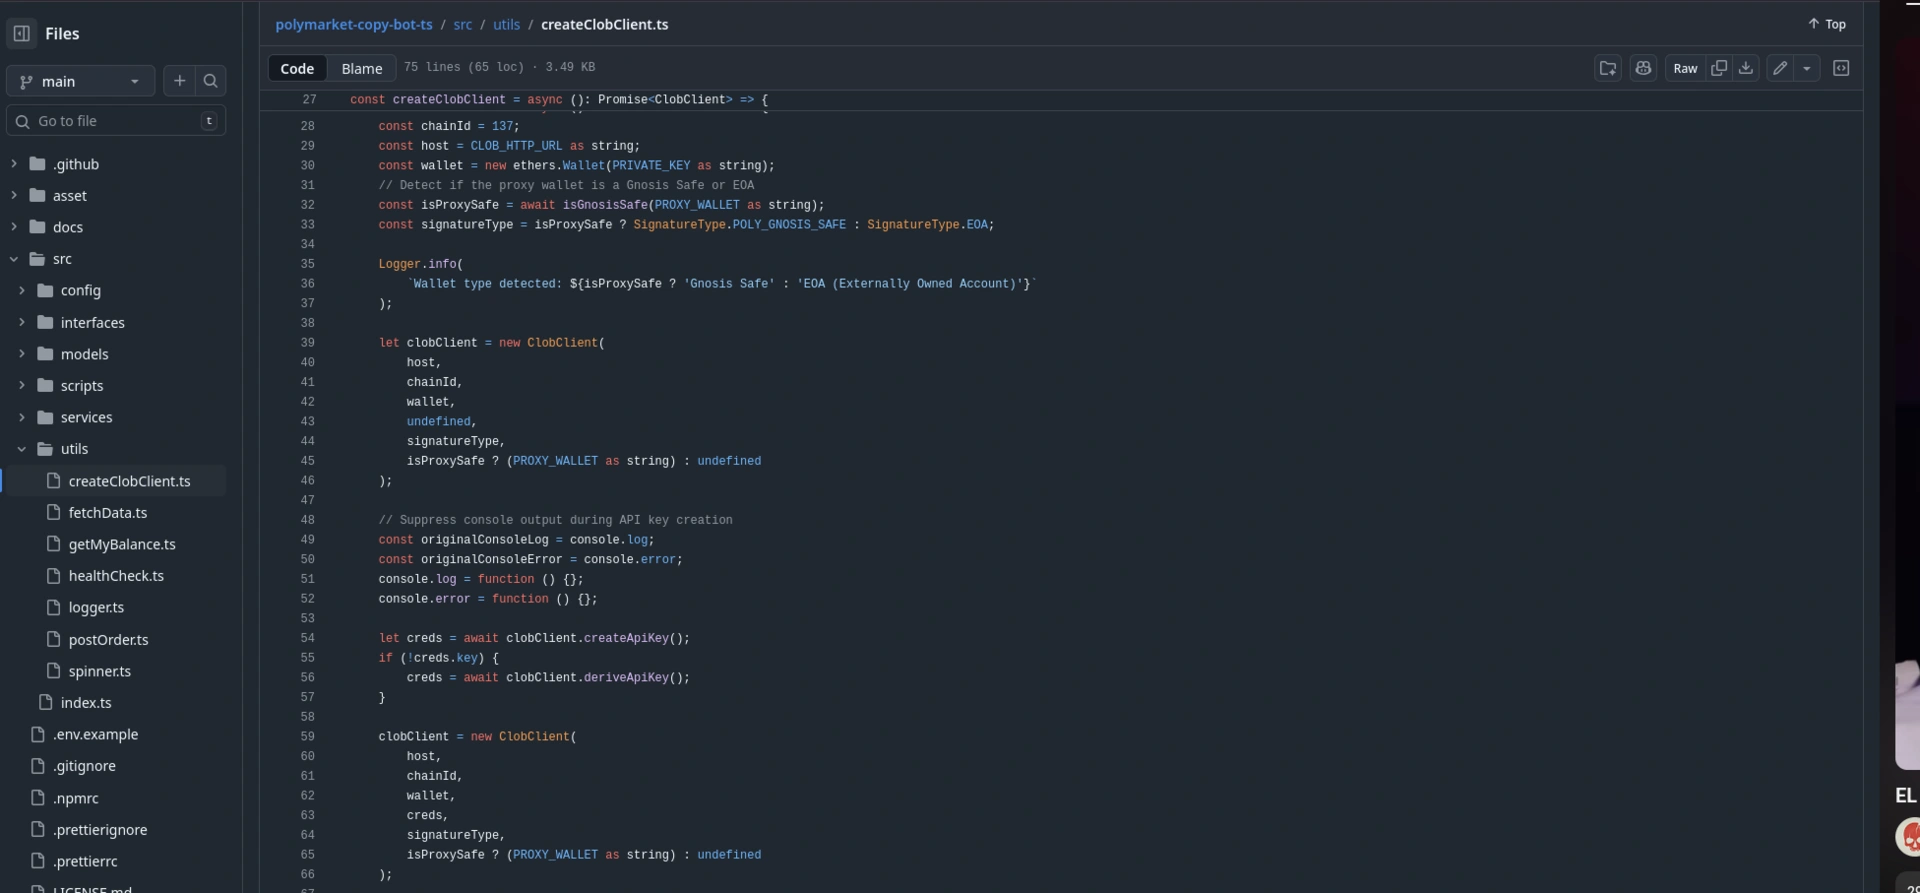This screenshot has width=1920, height=893.
Task: Expand the .github folder
Action: (x=14, y=164)
